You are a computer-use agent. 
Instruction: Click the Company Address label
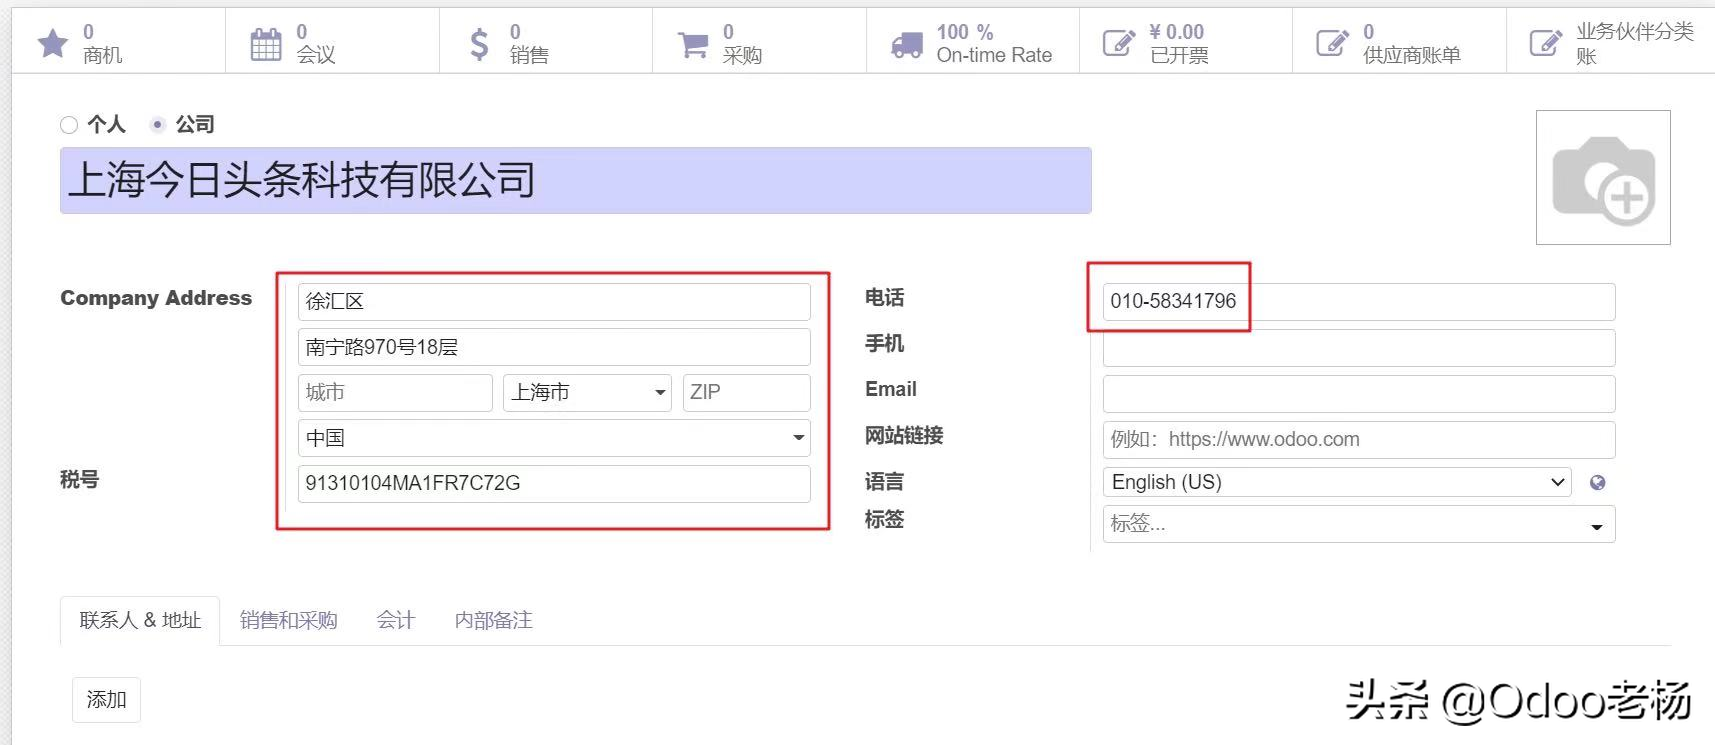click(156, 298)
